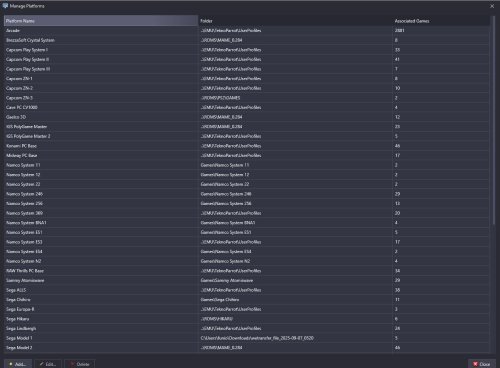Click the Games\Namco System BNA1 folder cell

tap(295, 223)
